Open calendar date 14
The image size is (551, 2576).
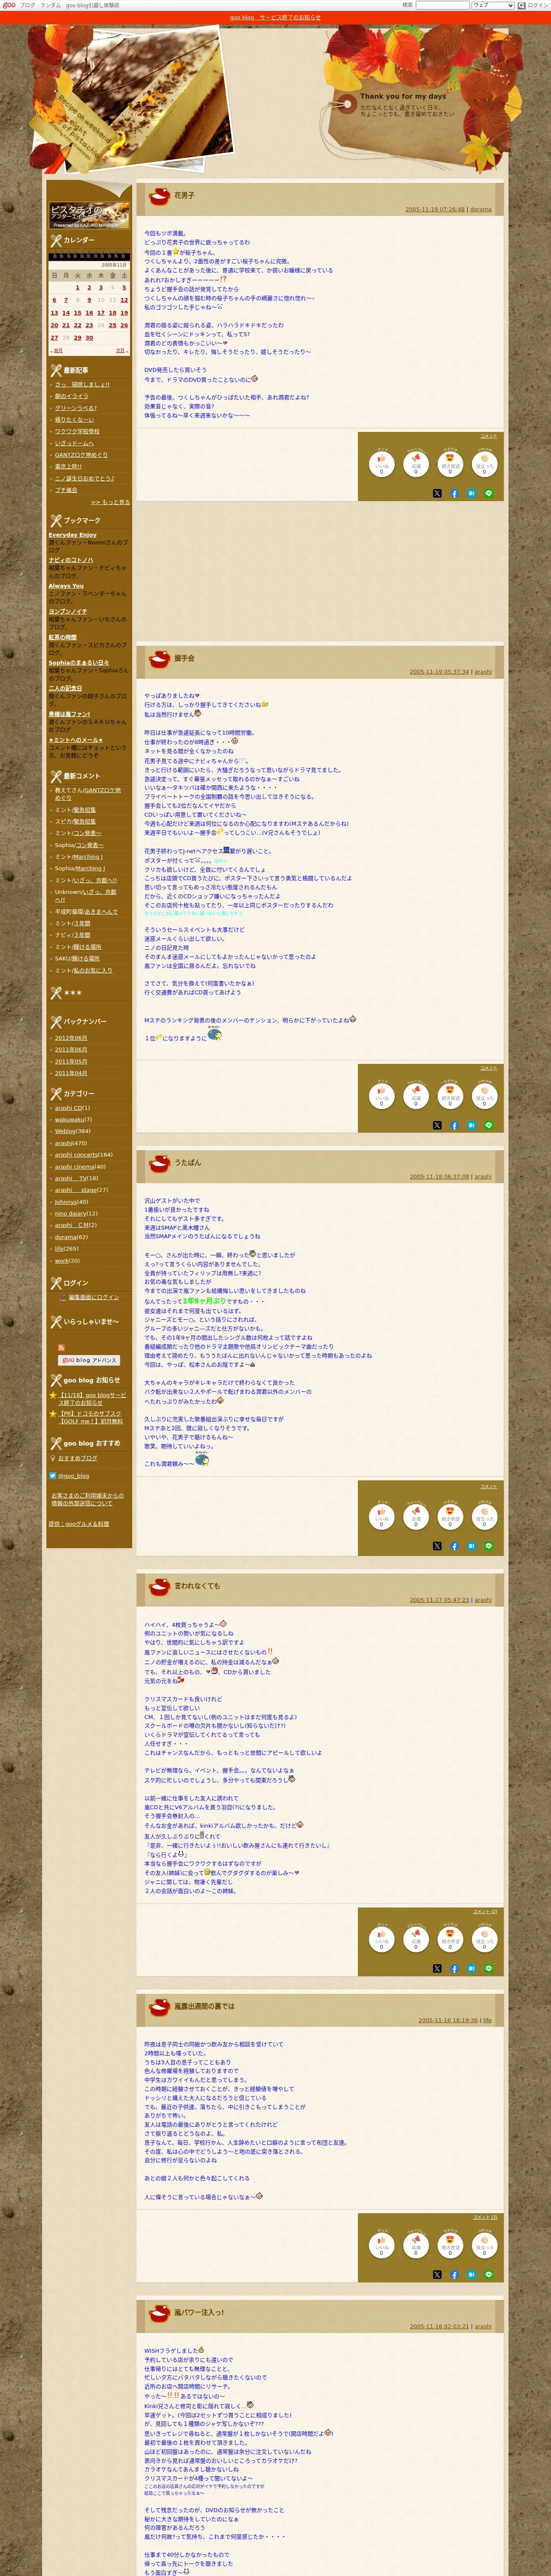pos(66,312)
